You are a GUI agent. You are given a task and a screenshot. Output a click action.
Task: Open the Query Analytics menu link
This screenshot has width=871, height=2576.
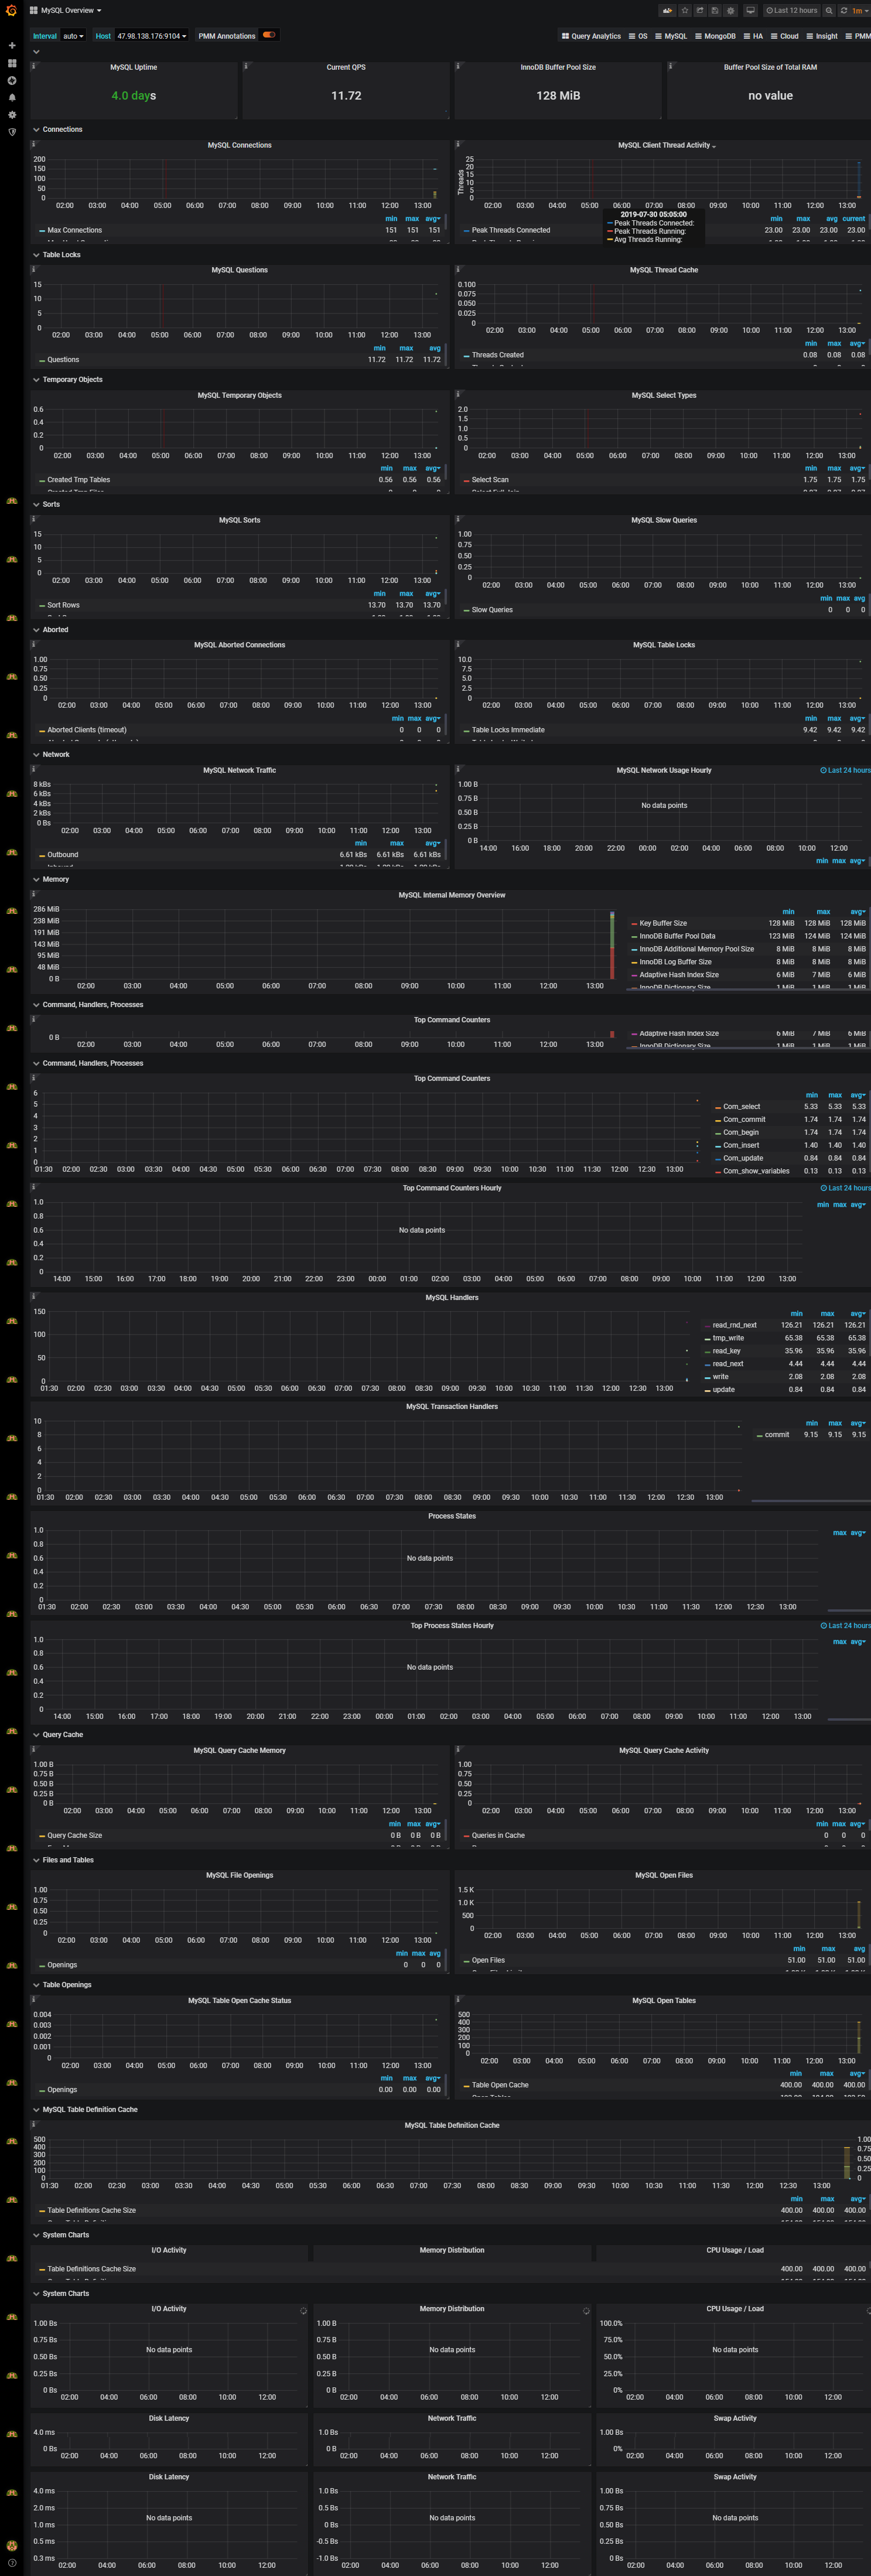tap(591, 36)
